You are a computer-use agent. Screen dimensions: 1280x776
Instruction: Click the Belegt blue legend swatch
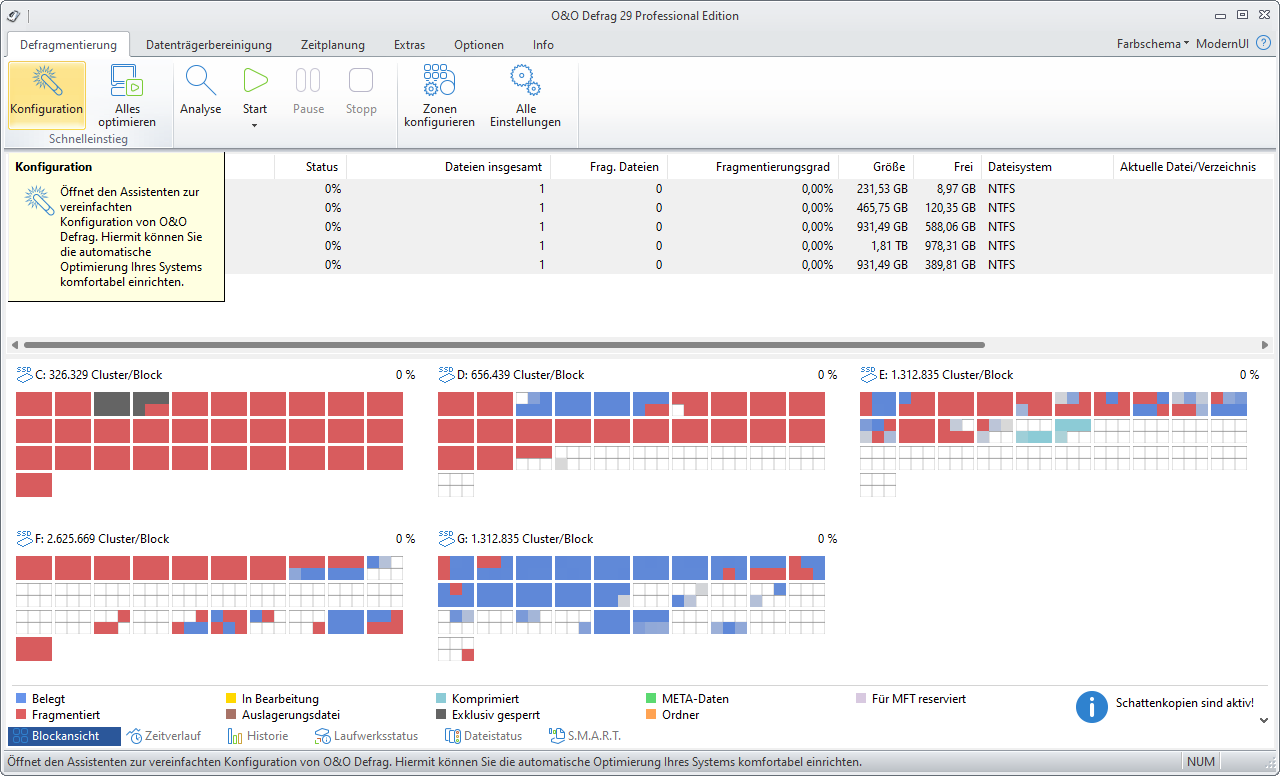tap(22, 699)
